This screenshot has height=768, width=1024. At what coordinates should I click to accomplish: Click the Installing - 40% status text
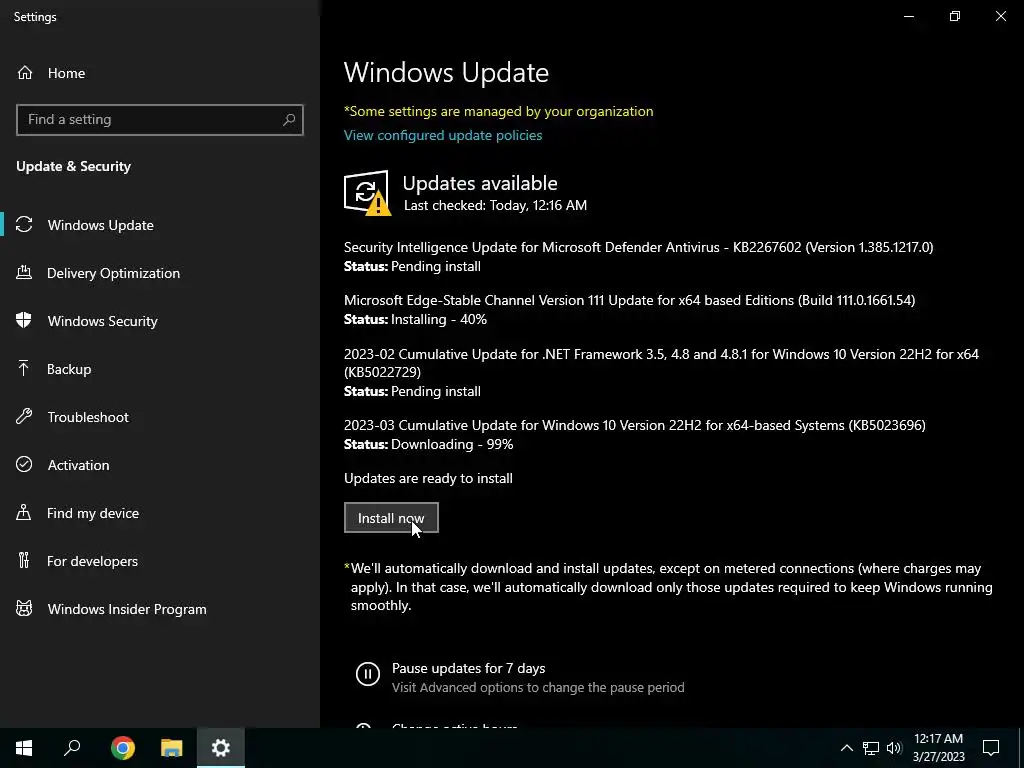tap(439, 319)
